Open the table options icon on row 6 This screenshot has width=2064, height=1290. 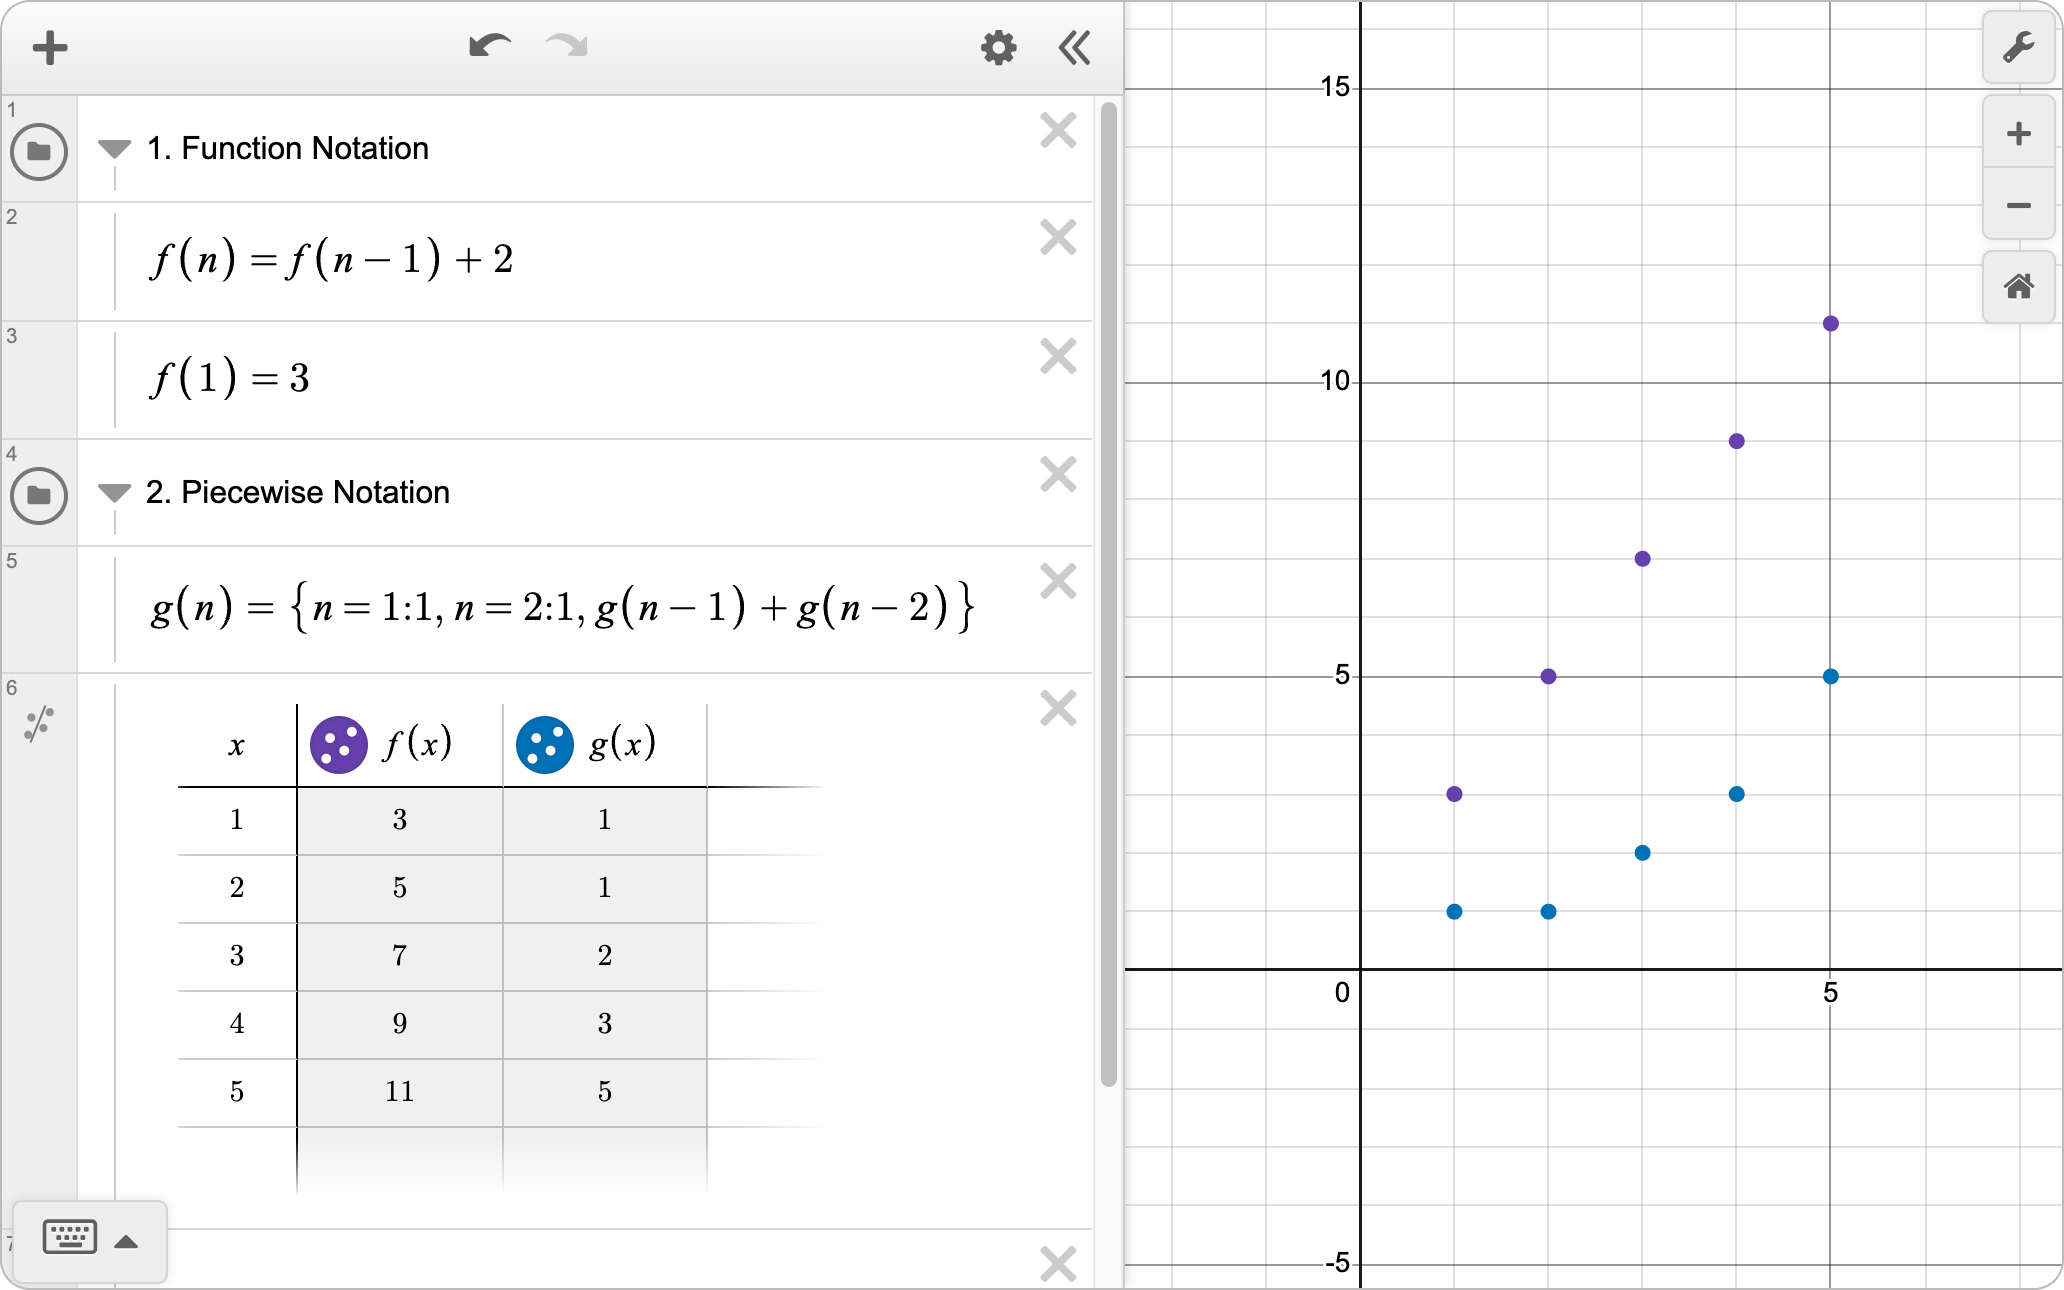pyautogui.click(x=39, y=724)
